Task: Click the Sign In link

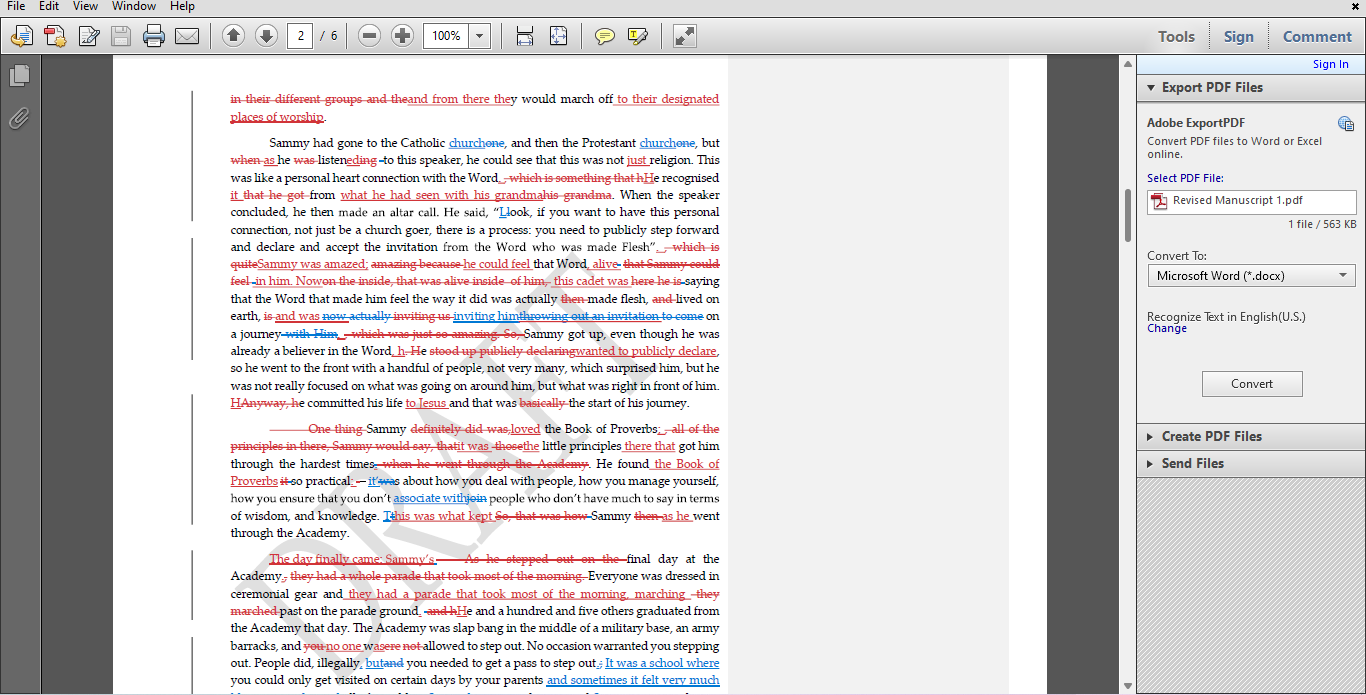Action: pos(1330,64)
